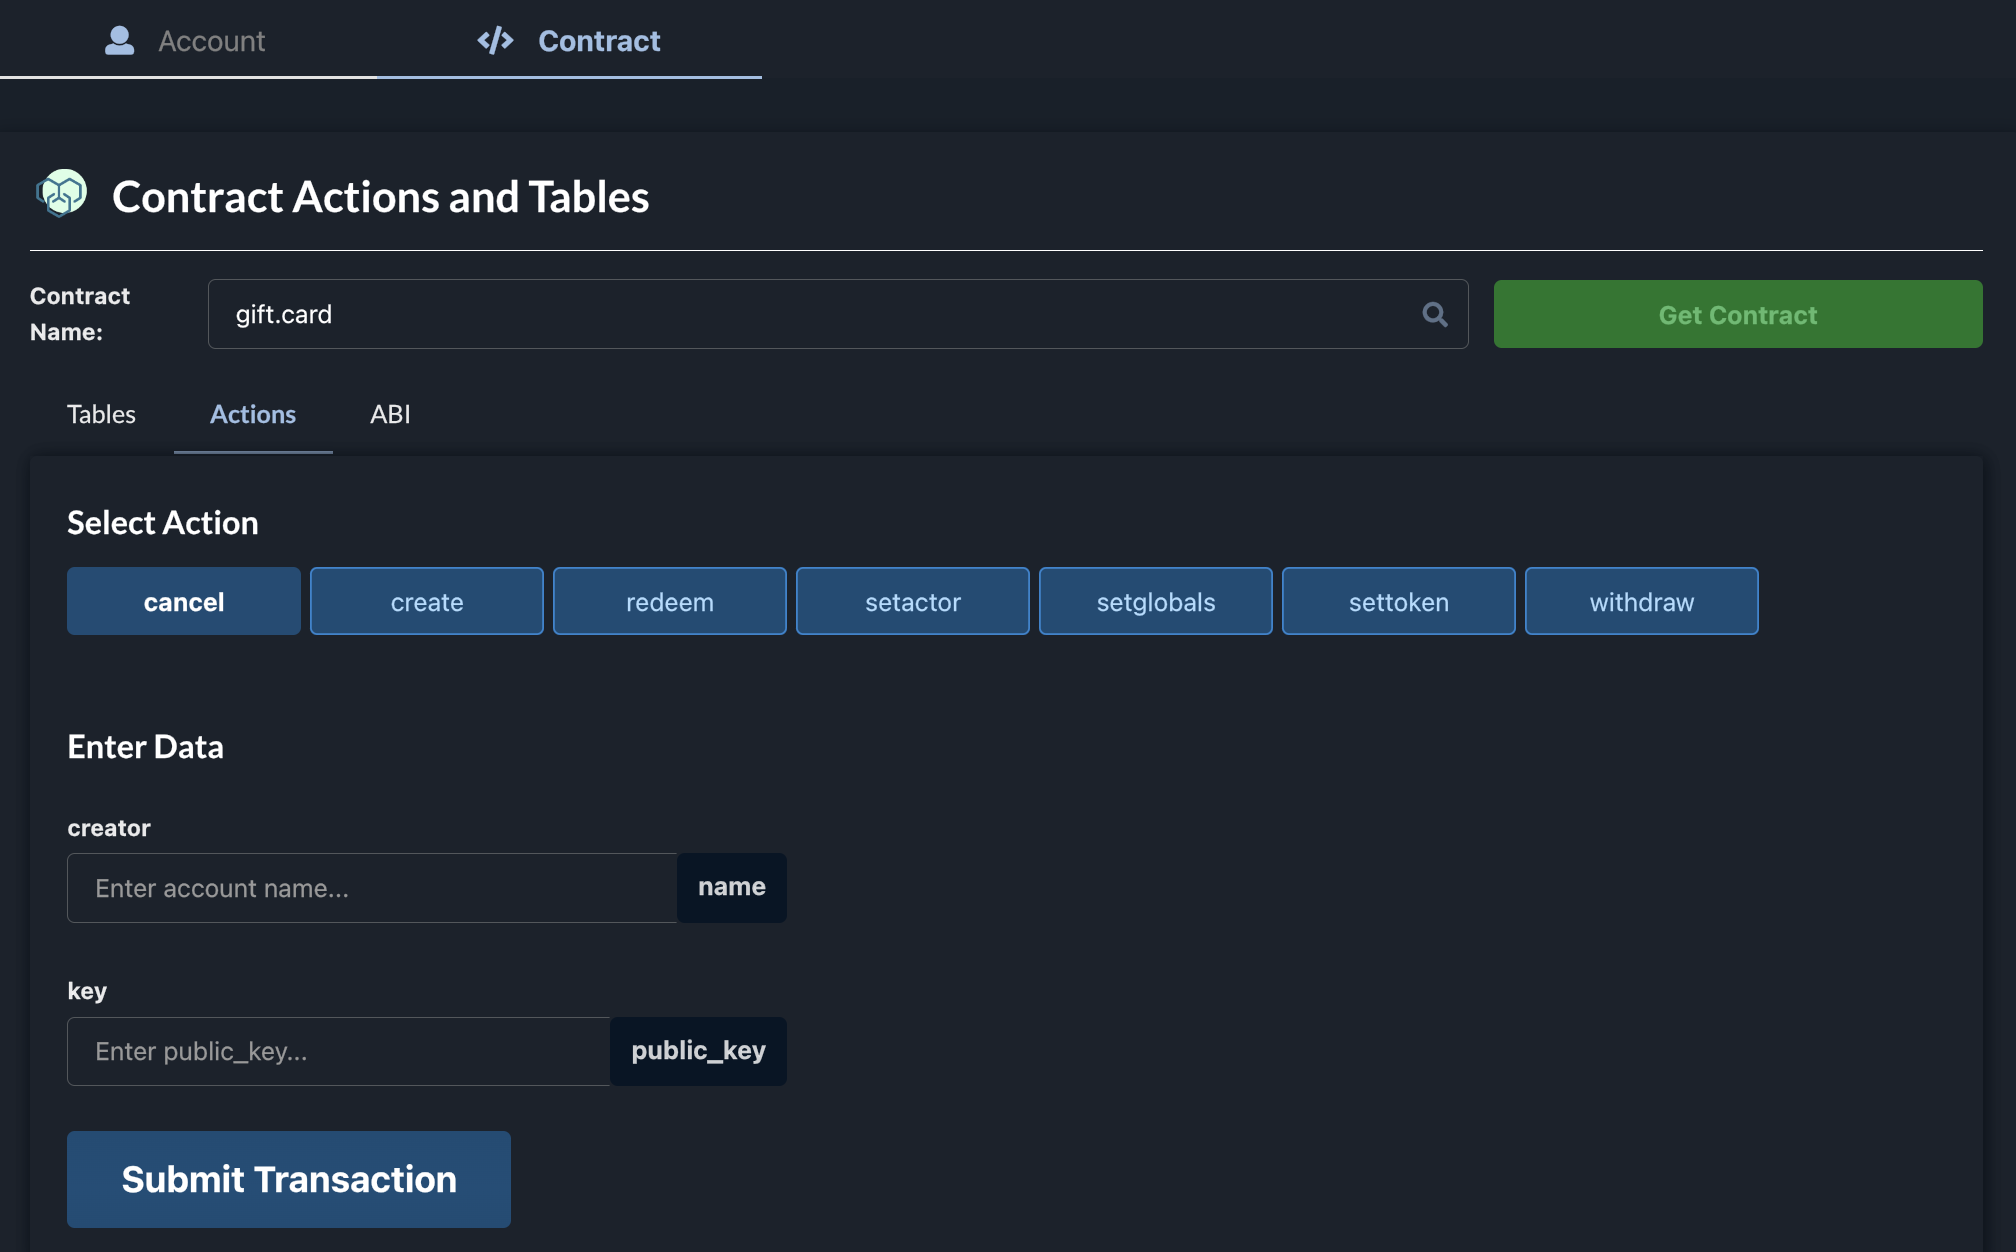Pick the withdraw action
Screen dimensions: 2016x1252
pos(1642,602)
